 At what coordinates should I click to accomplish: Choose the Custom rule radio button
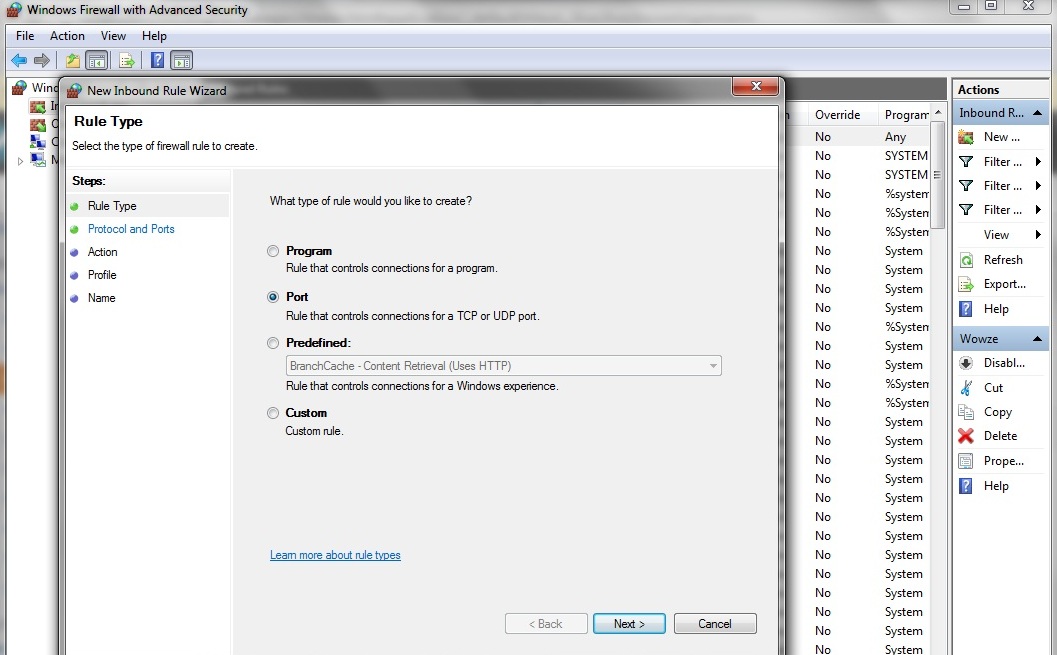(273, 413)
